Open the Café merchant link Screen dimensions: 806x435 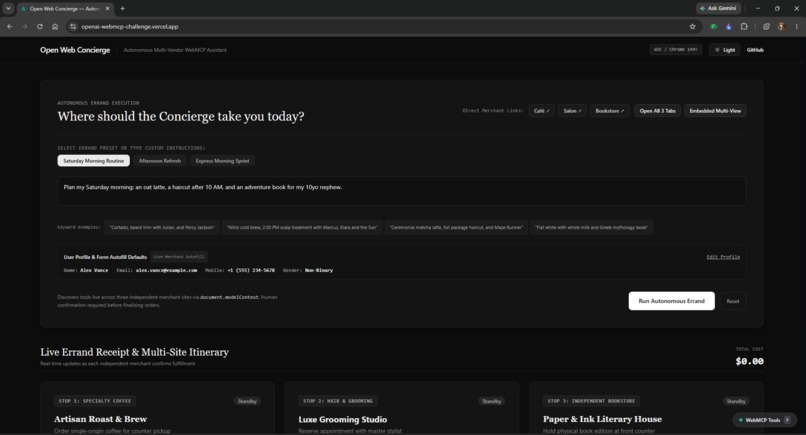click(x=541, y=111)
